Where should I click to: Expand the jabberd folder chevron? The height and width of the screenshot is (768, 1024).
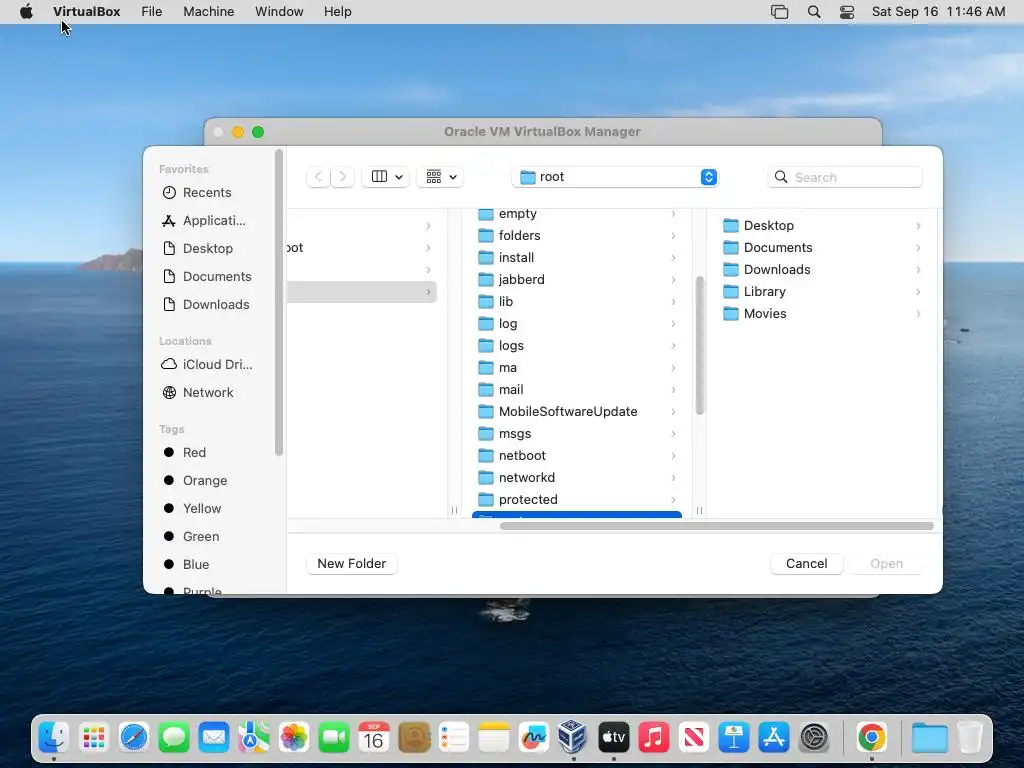coord(673,280)
